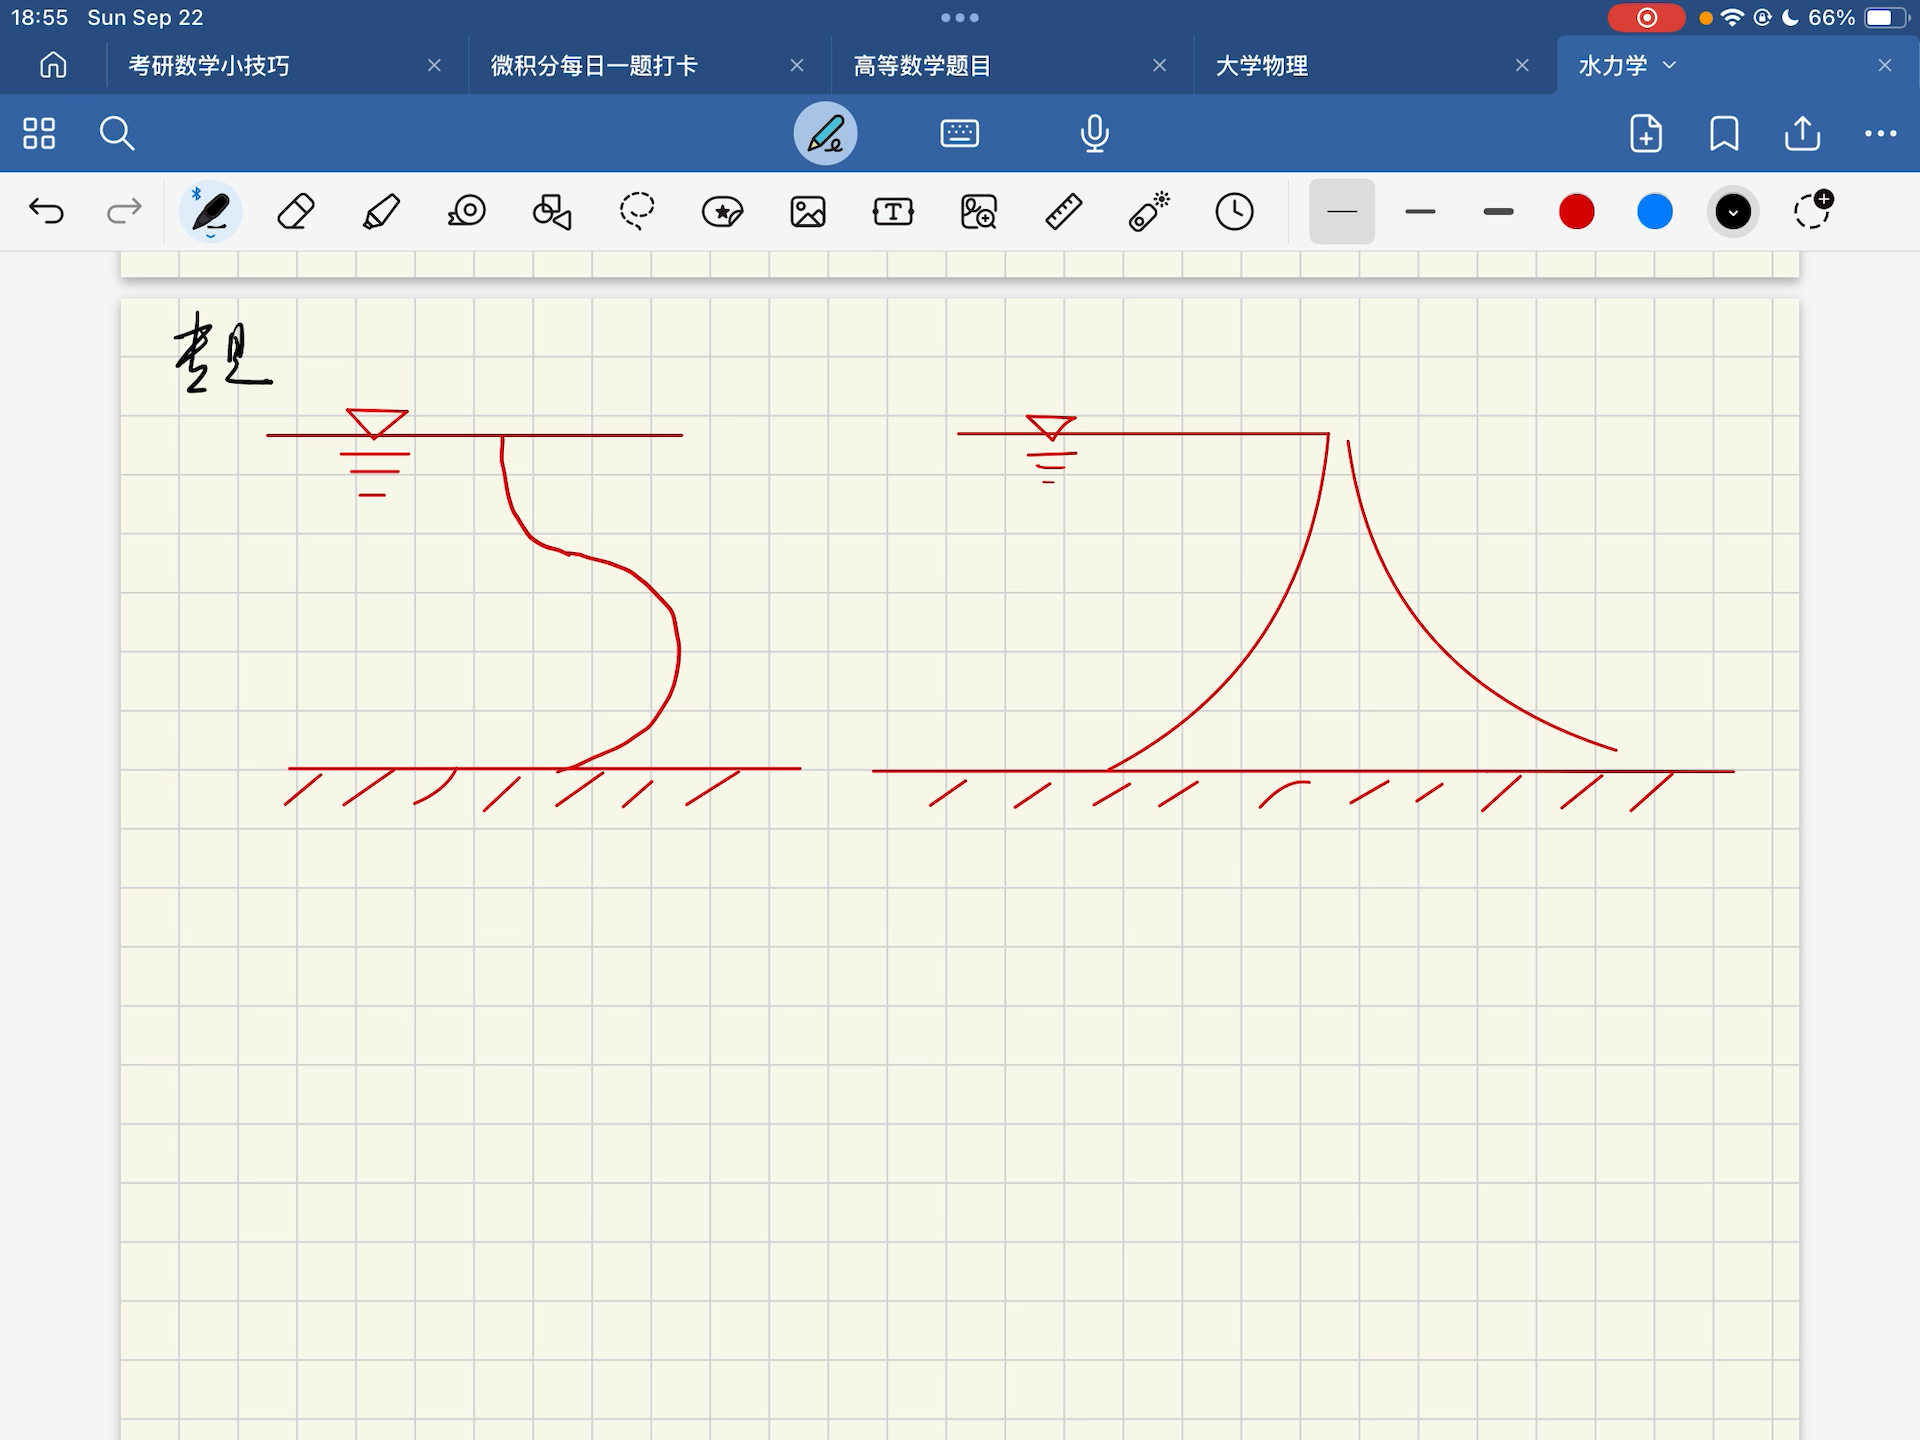Select the Lasso tool
The width and height of the screenshot is (1920, 1440).
637,212
